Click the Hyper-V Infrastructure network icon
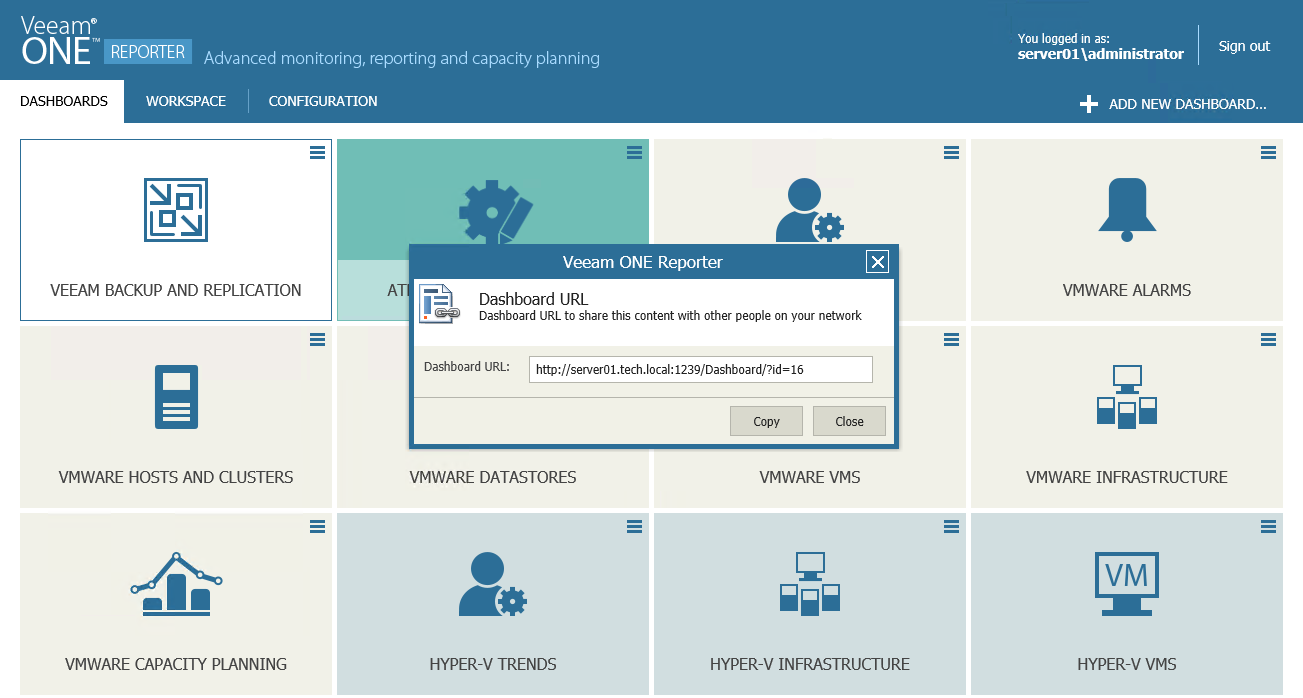The width and height of the screenshot is (1303, 698). coord(810,584)
